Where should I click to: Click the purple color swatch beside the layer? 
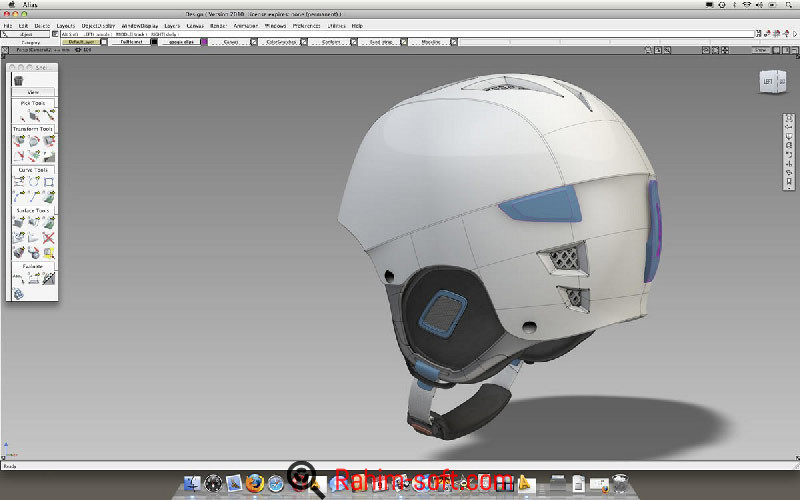(x=204, y=42)
